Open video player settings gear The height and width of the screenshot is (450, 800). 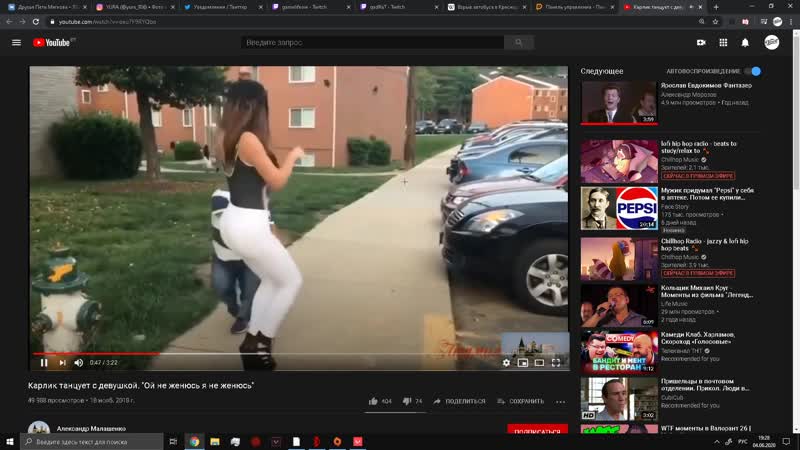[506, 363]
